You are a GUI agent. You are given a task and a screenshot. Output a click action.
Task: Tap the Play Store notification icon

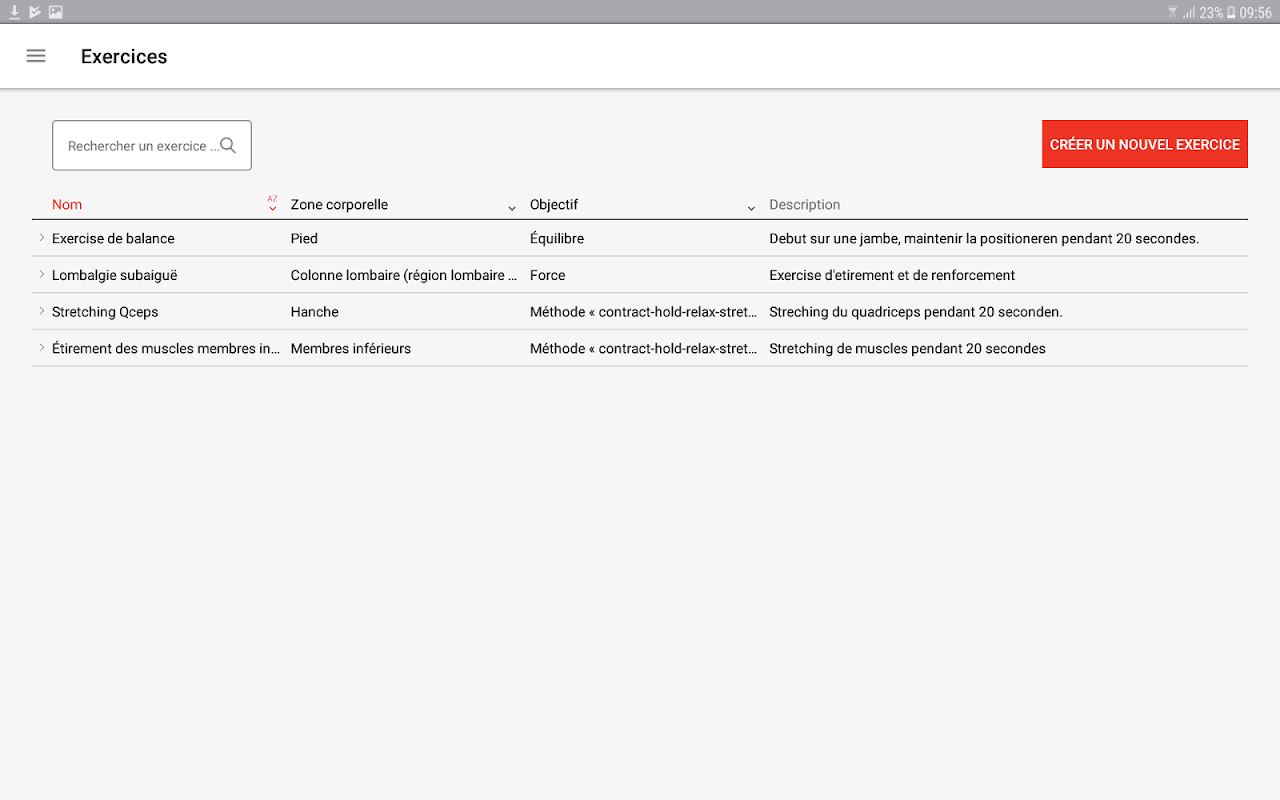point(35,12)
